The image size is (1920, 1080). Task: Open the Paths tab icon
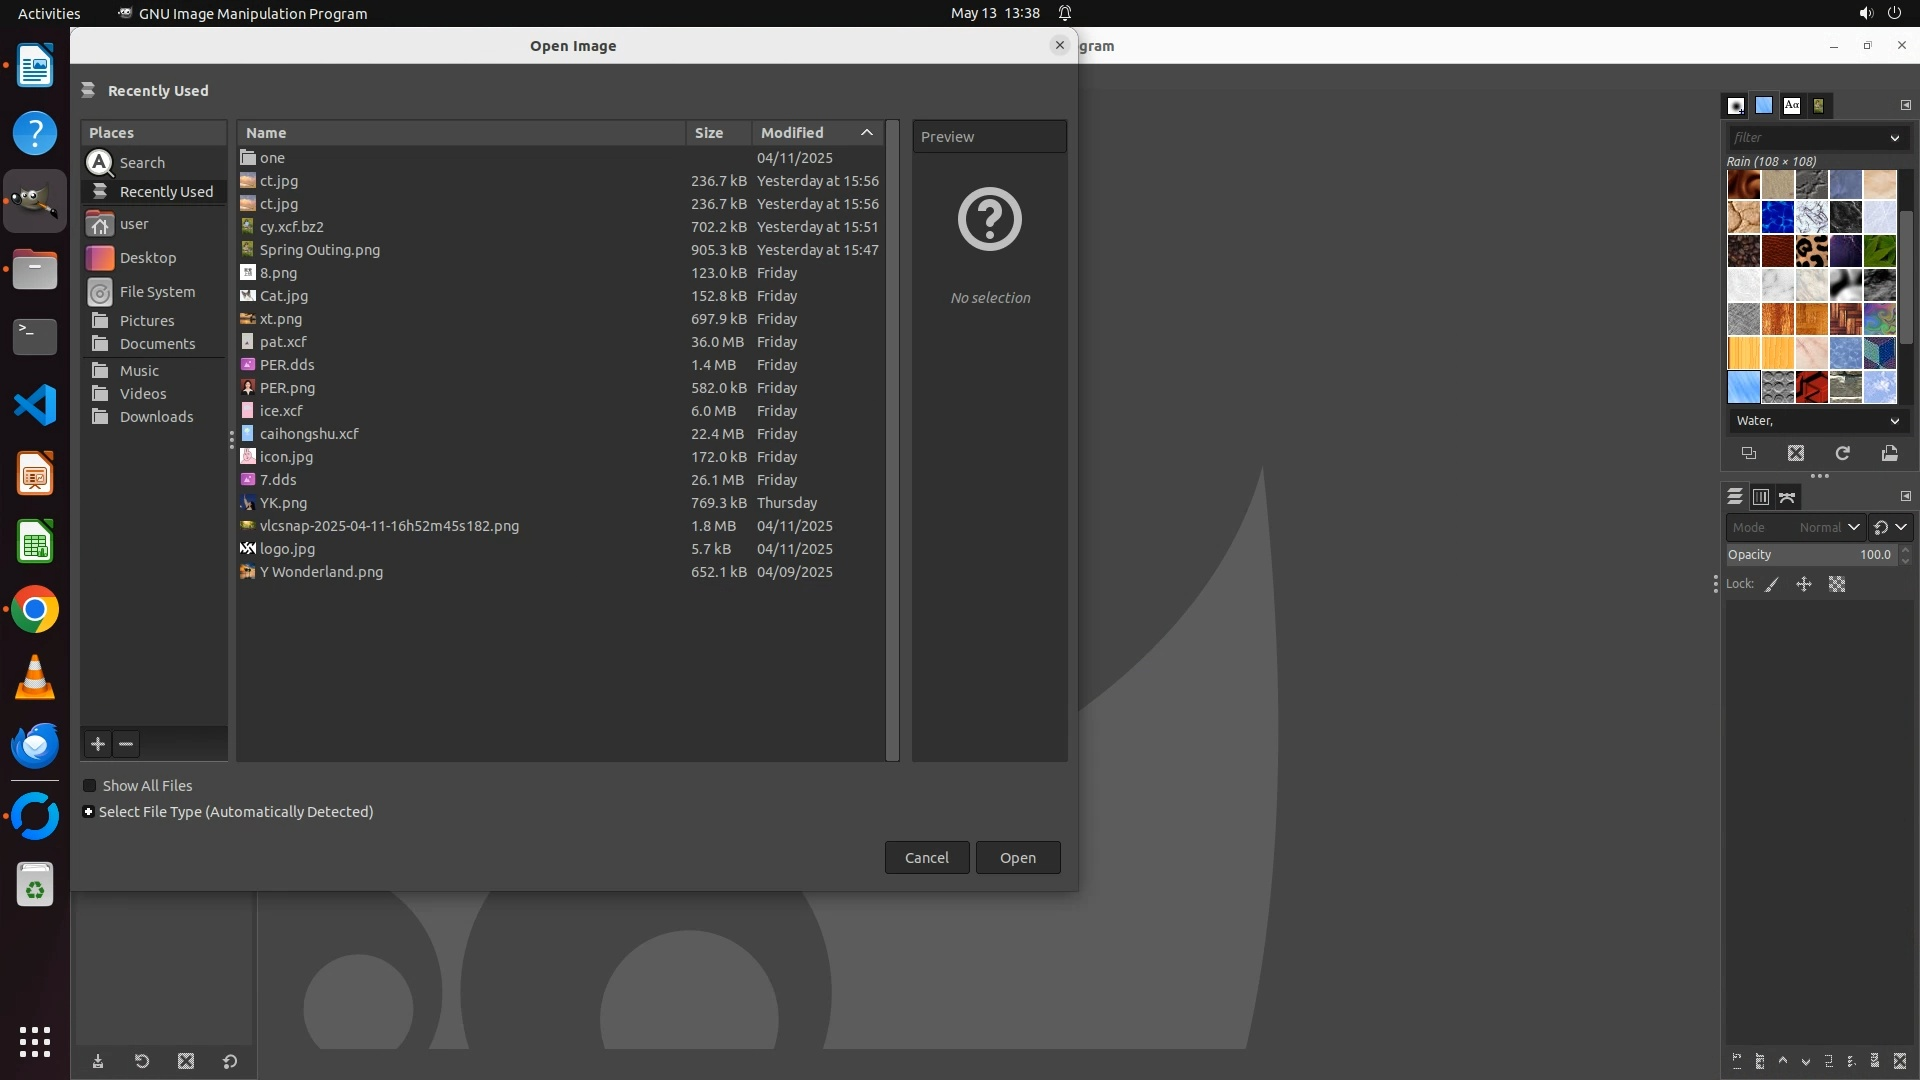click(1787, 497)
